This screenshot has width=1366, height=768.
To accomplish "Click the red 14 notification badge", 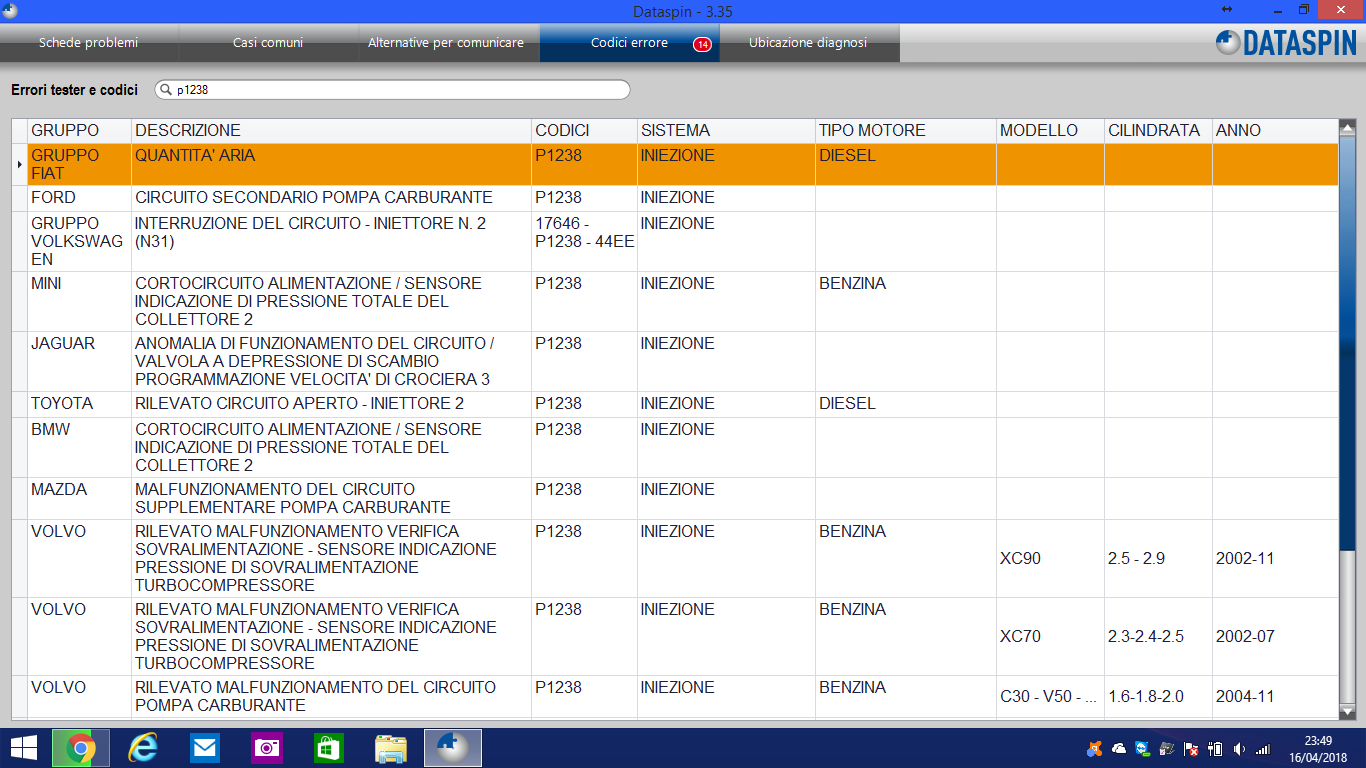I will click(x=702, y=44).
